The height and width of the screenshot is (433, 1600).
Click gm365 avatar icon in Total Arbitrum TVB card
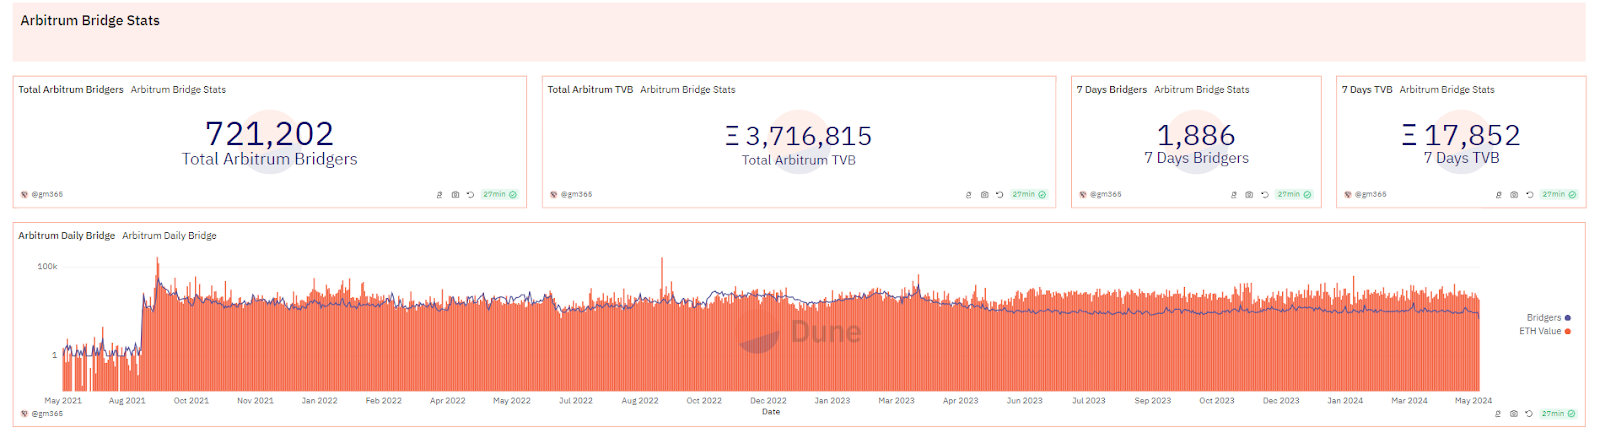553,195
